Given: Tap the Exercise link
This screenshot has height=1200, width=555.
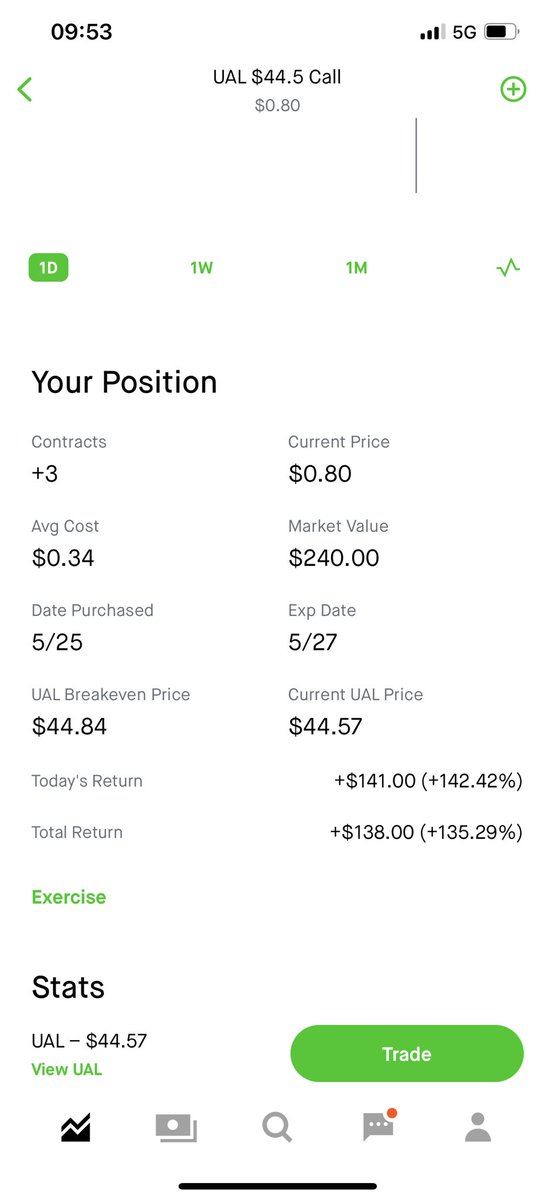Looking at the screenshot, I should pyautogui.click(x=69, y=897).
